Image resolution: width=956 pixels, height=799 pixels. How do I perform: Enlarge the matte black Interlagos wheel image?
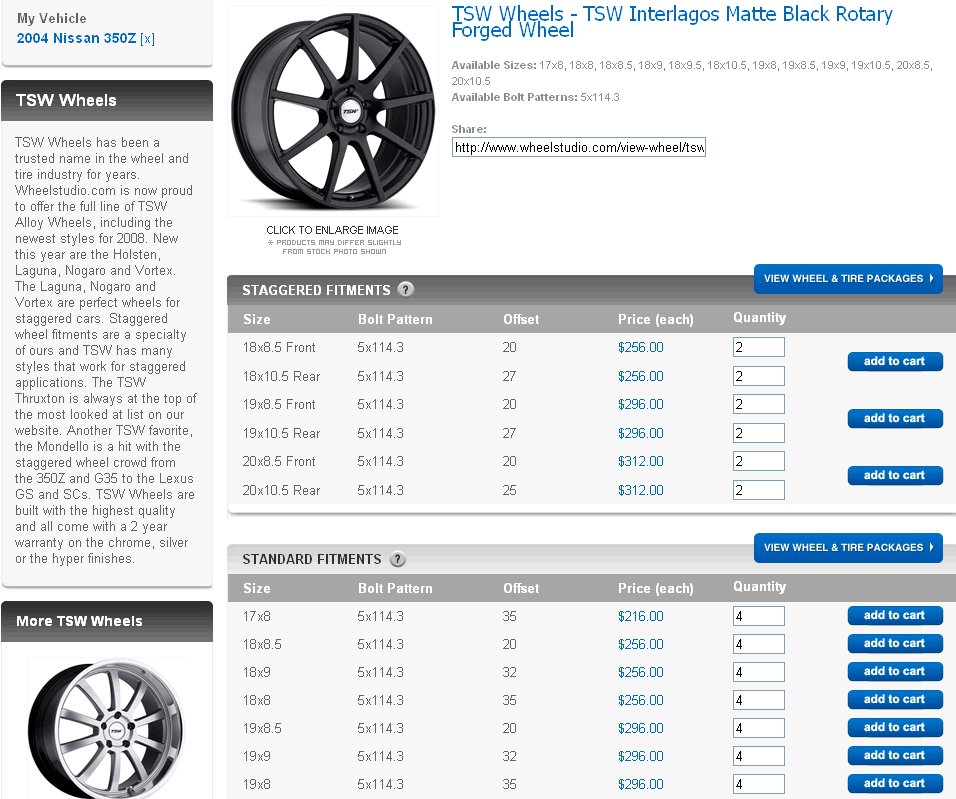[x=332, y=111]
